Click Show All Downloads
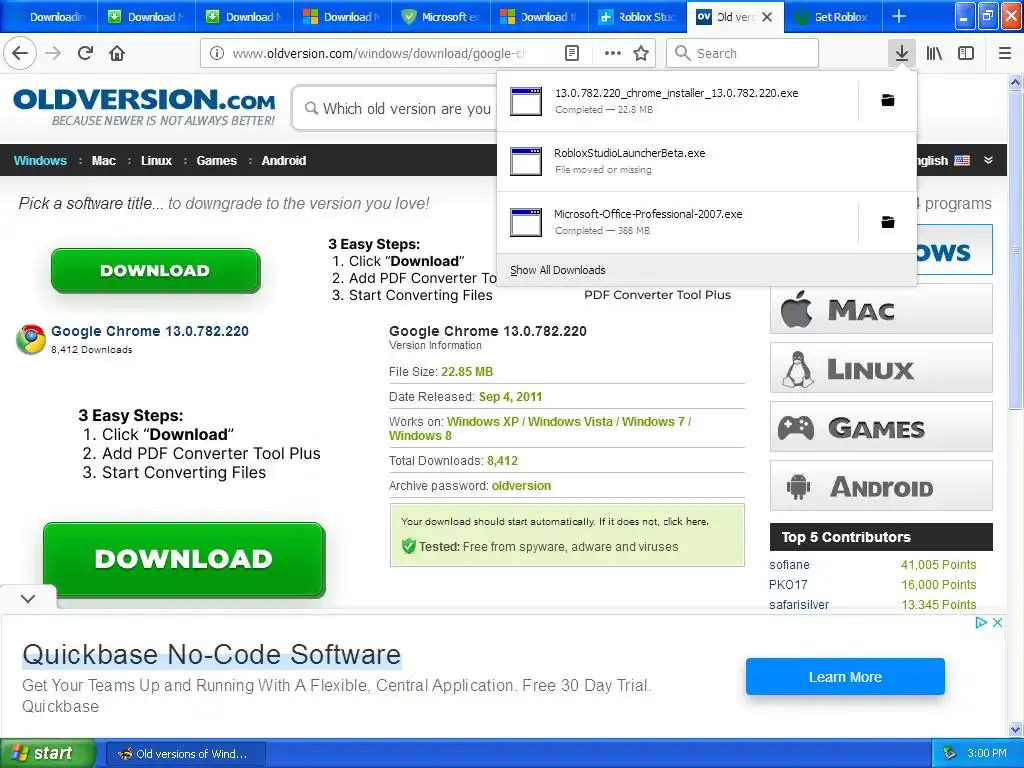 click(x=558, y=270)
